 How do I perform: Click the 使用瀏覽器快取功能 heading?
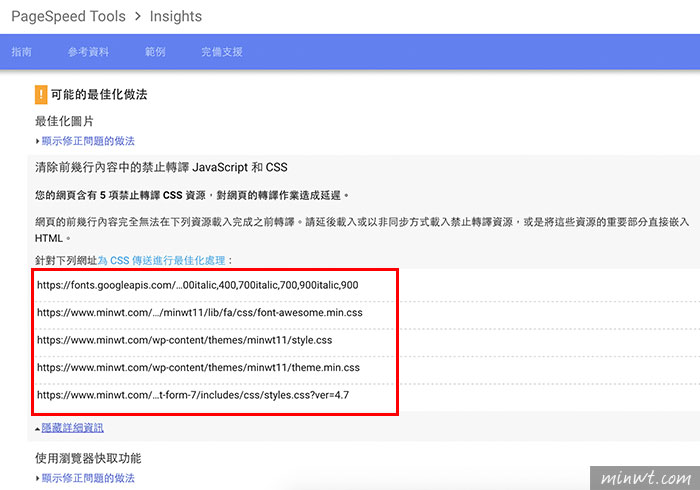(x=88, y=458)
